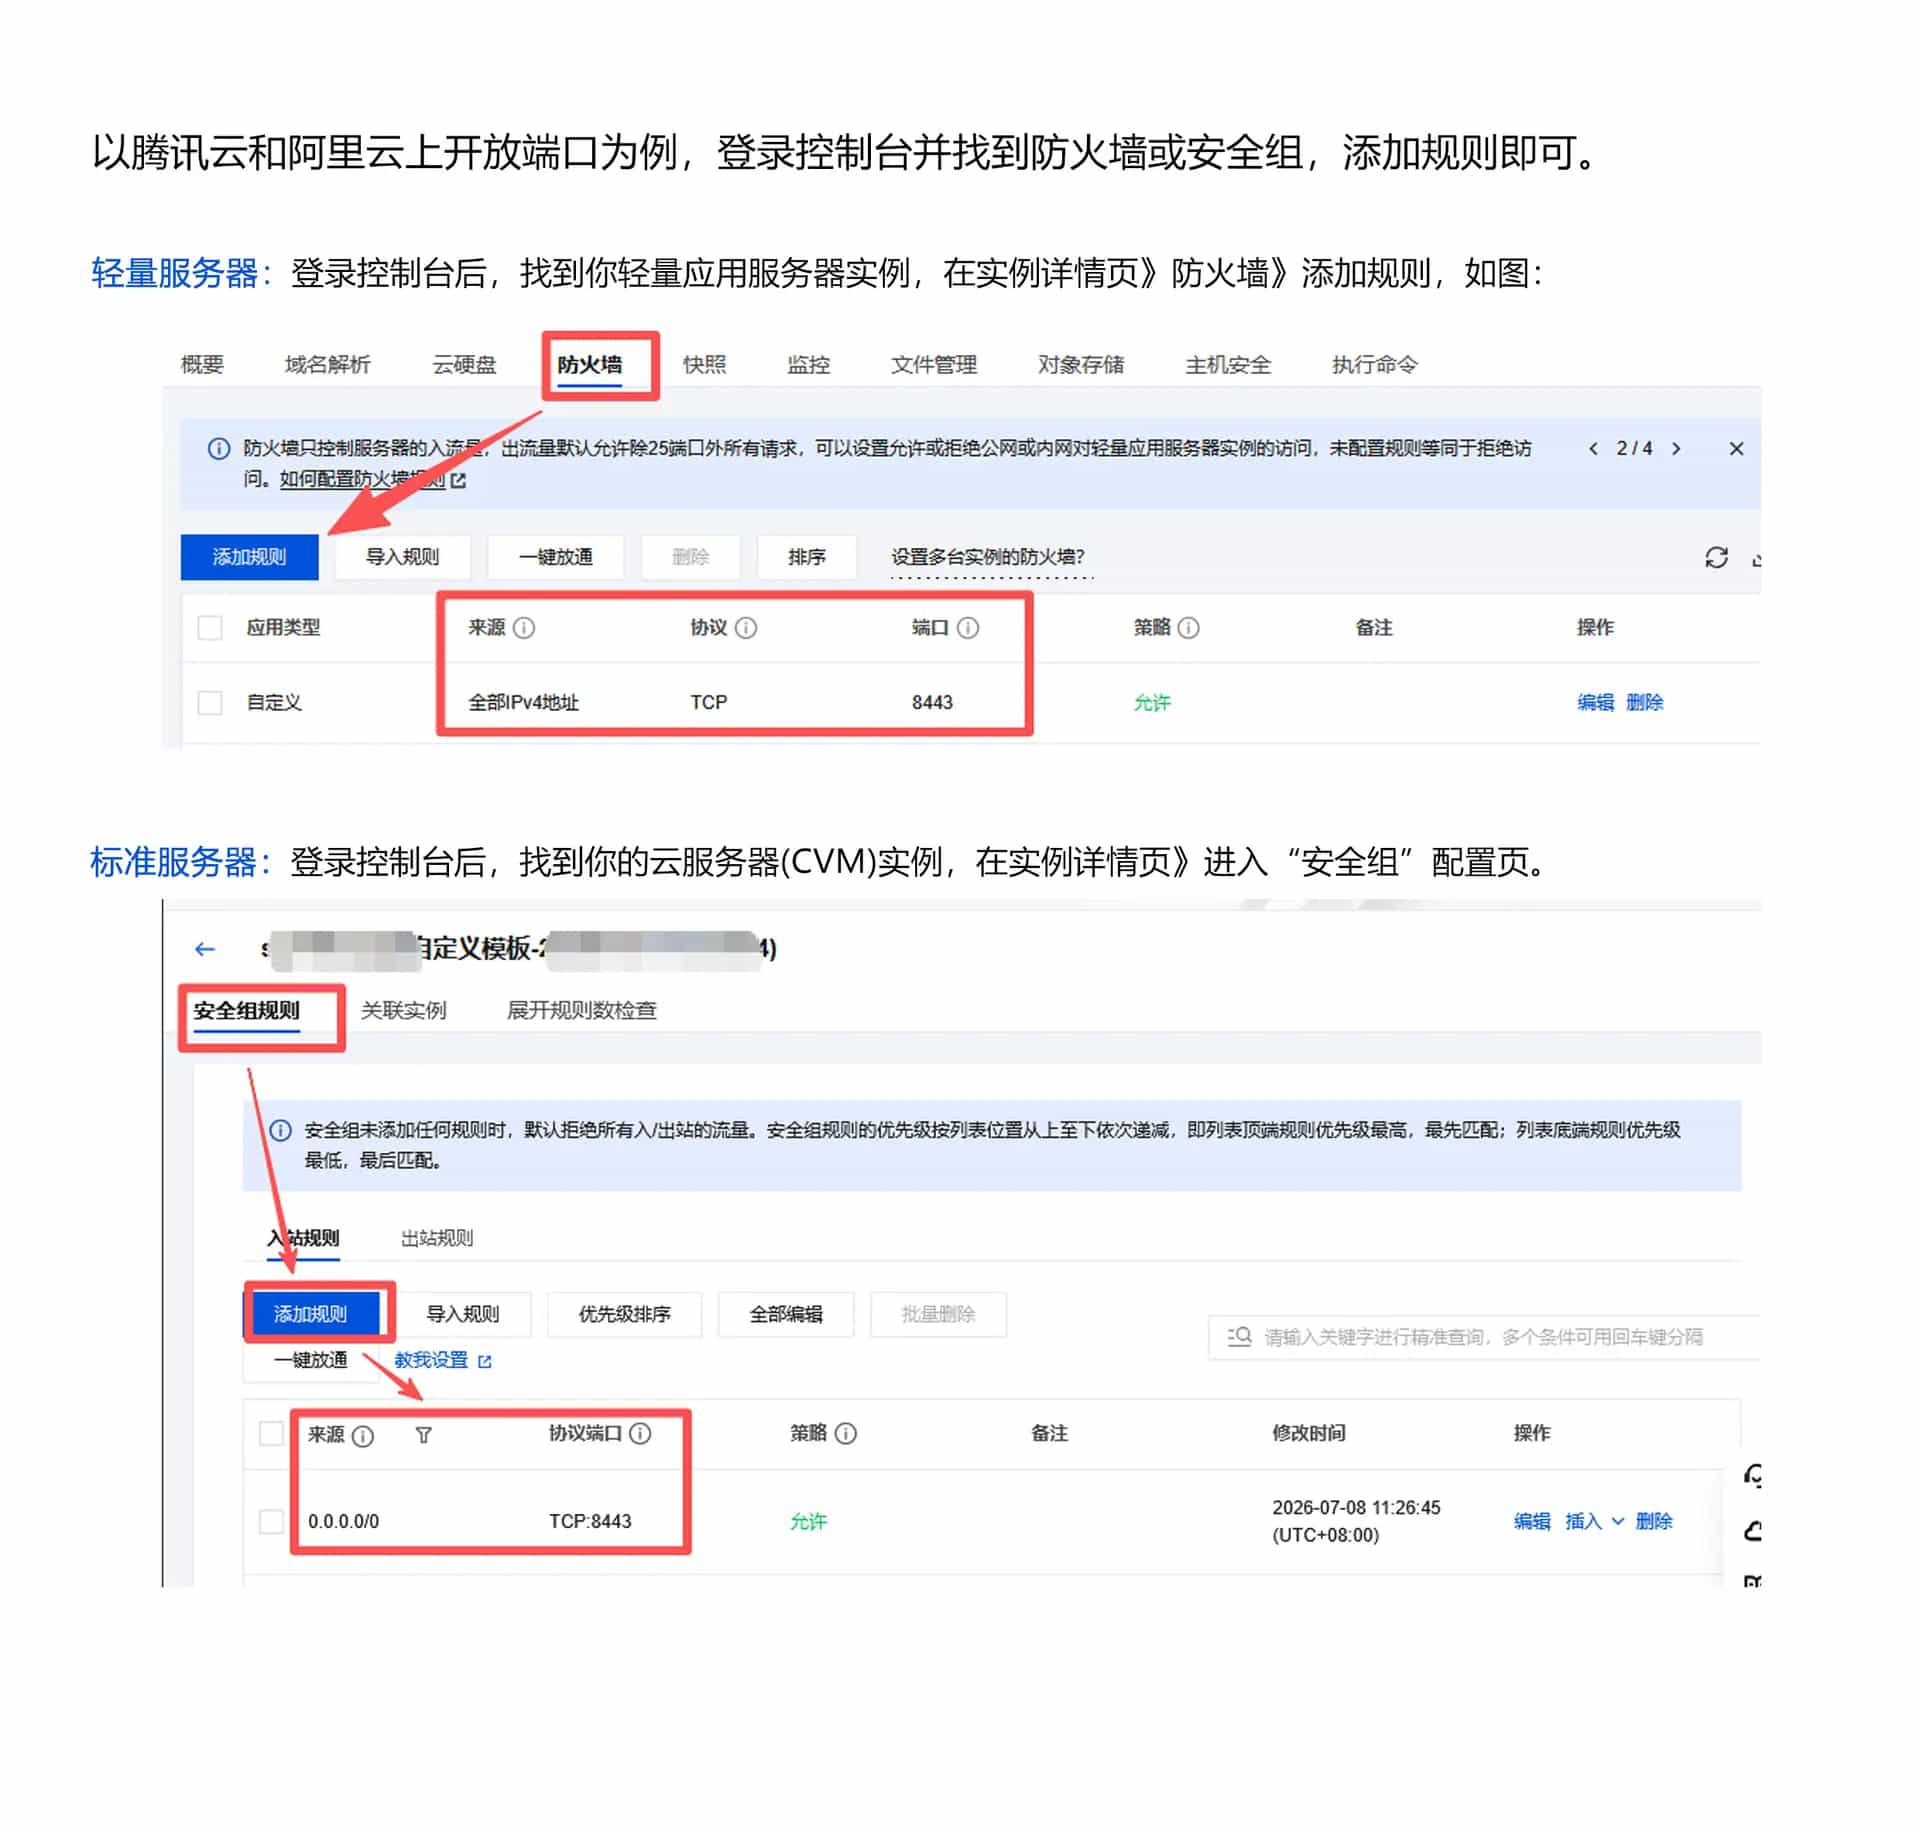Click the TCP:8443 cell in security group table
This screenshot has height=1829, width=1920.
(590, 1521)
